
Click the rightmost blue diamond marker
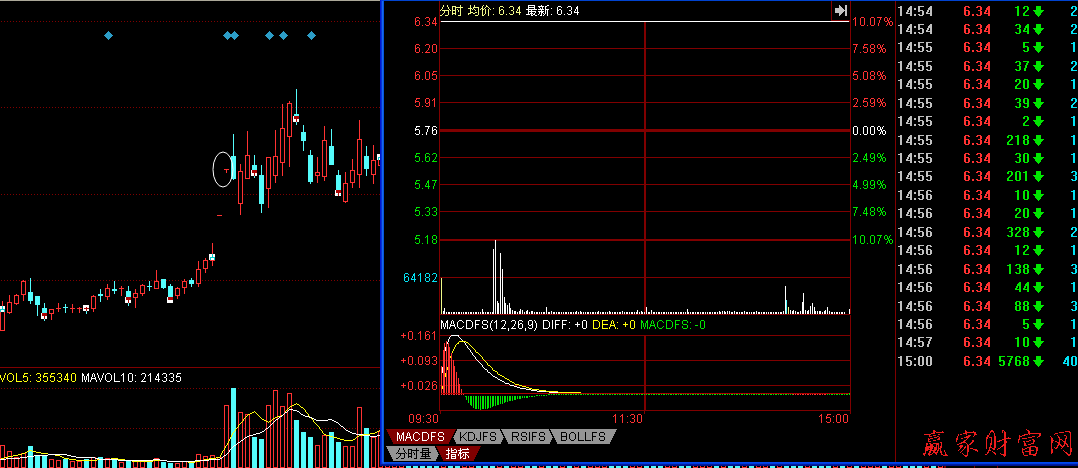311,36
